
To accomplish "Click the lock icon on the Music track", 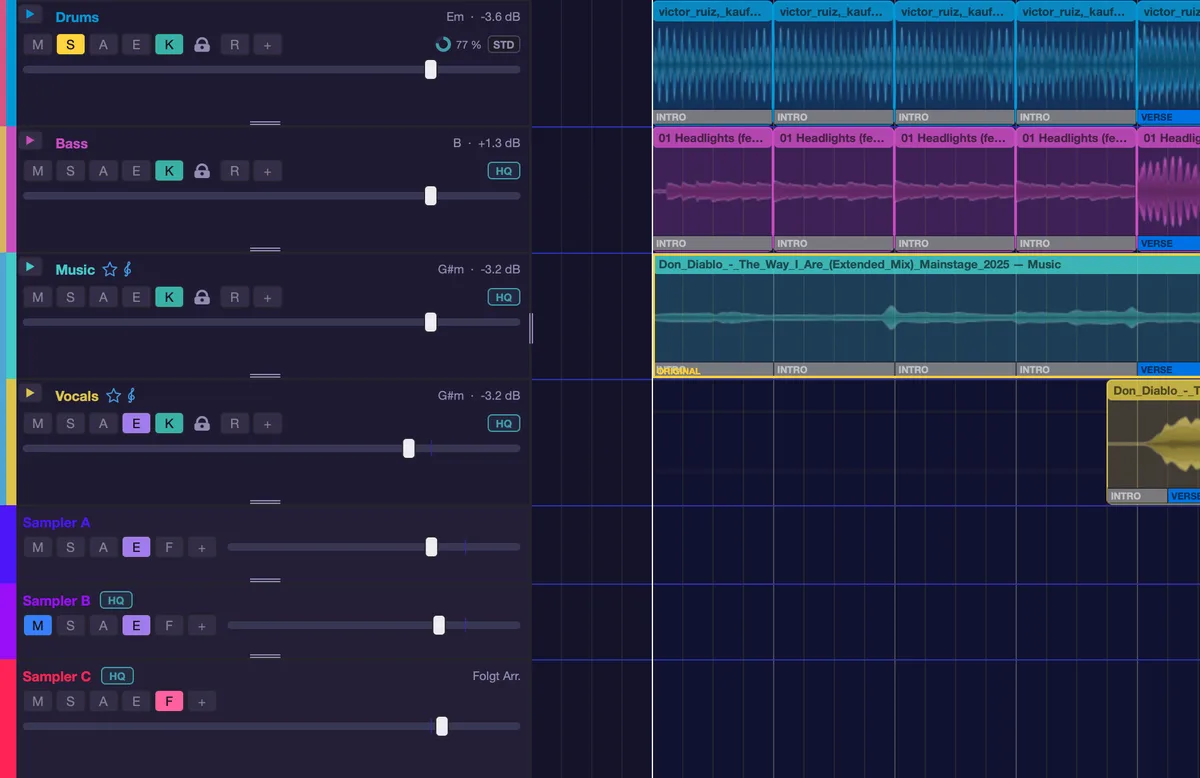I will [x=202, y=297].
